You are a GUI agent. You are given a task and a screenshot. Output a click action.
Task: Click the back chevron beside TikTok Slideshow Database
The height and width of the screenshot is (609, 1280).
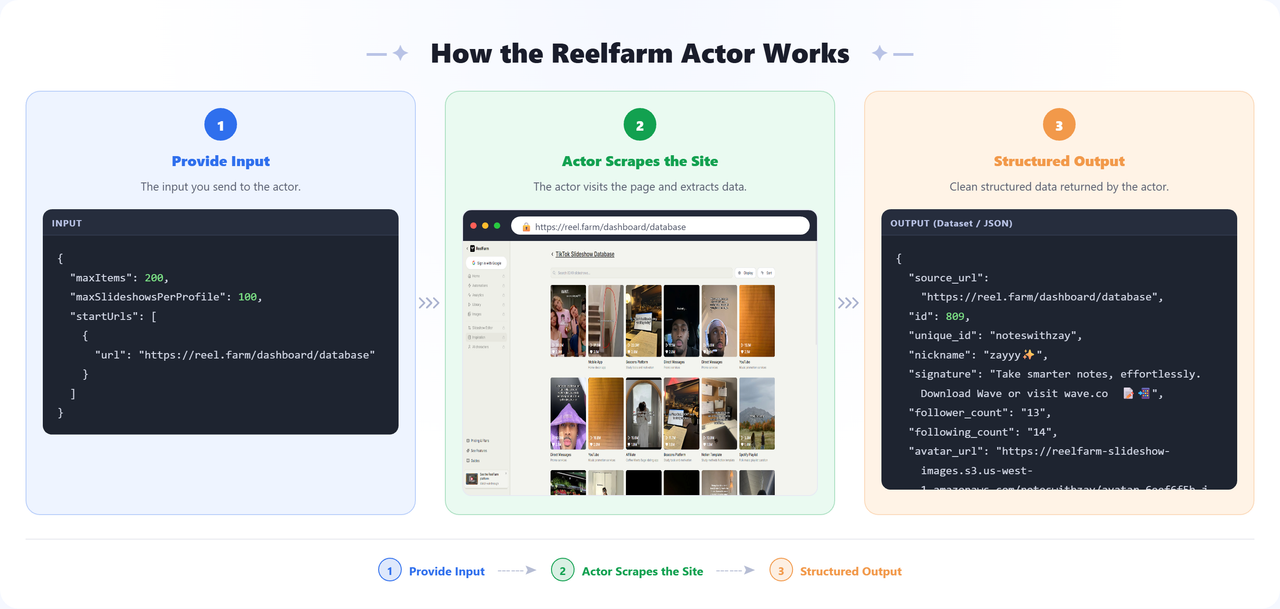click(552, 254)
